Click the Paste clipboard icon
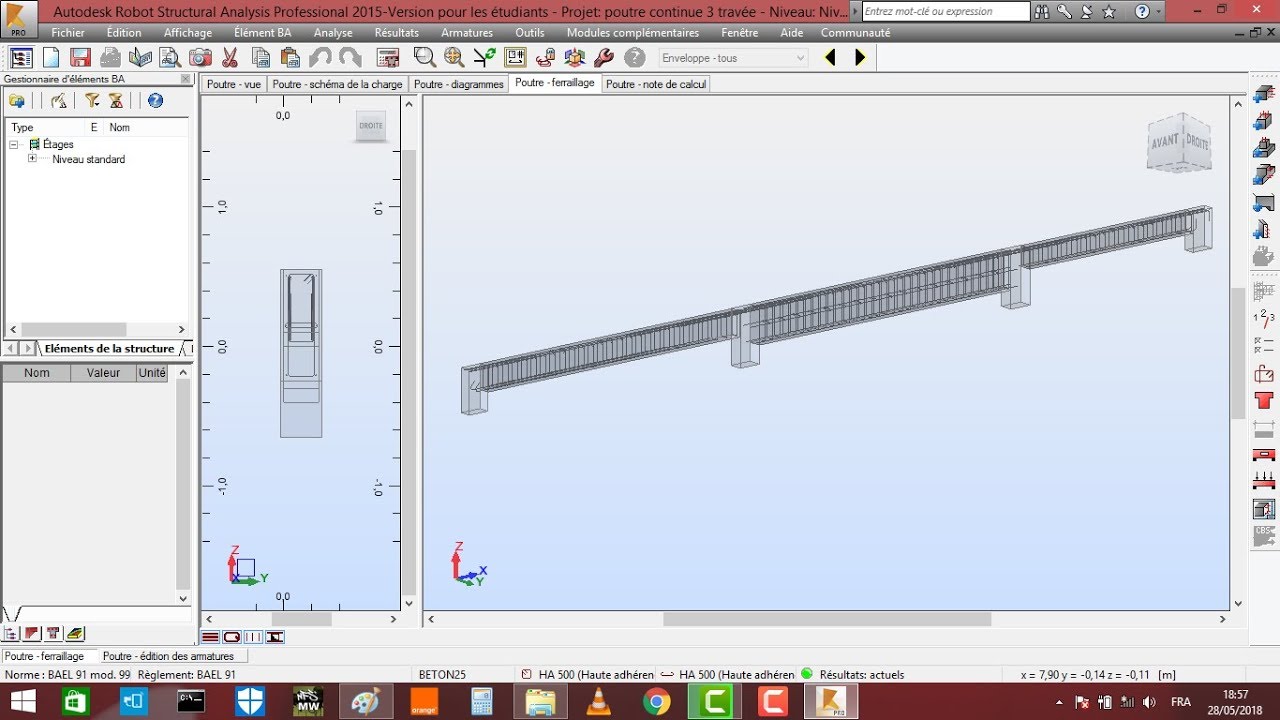Screen dimensions: 1280x720 pyautogui.click(x=290, y=58)
